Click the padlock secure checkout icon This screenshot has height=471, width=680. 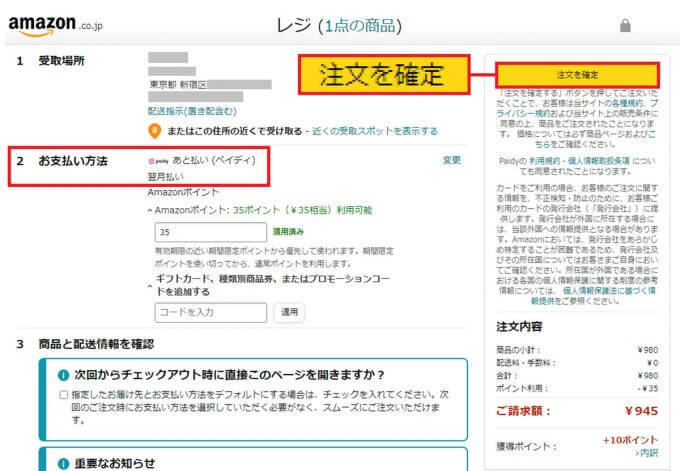[x=625, y=26]
